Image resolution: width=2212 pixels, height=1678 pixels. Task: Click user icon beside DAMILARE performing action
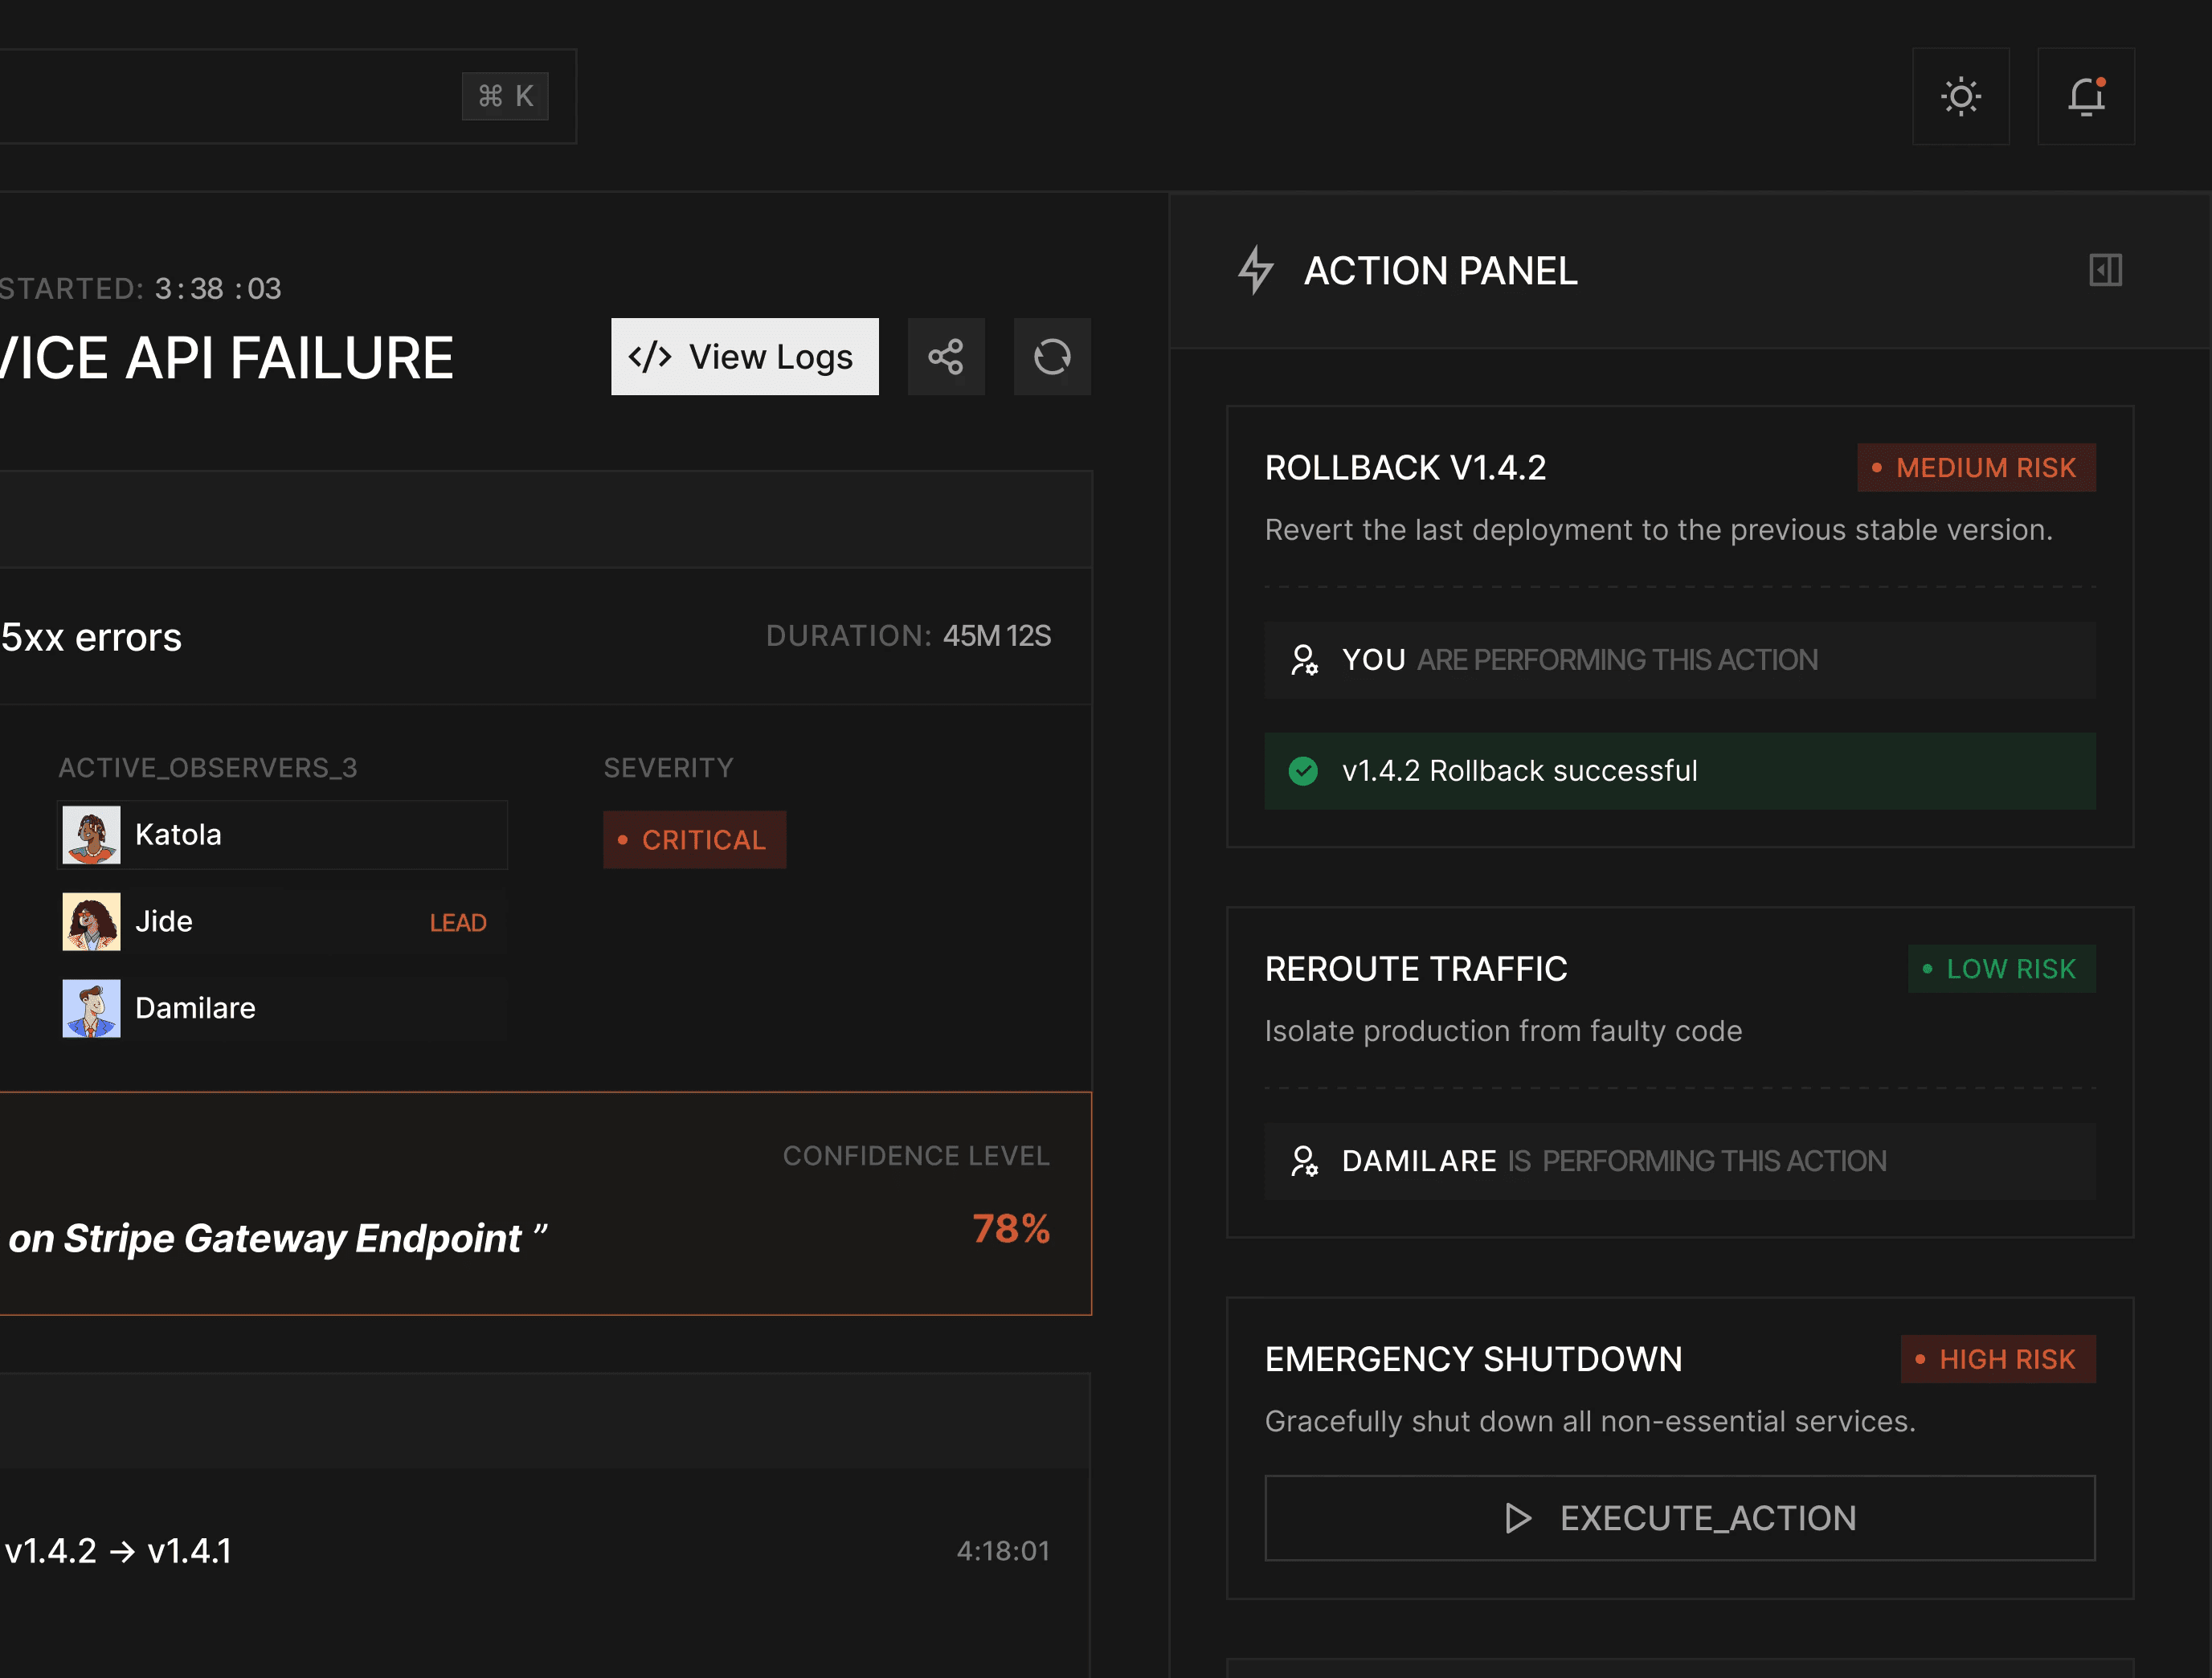(1303, 1161)
